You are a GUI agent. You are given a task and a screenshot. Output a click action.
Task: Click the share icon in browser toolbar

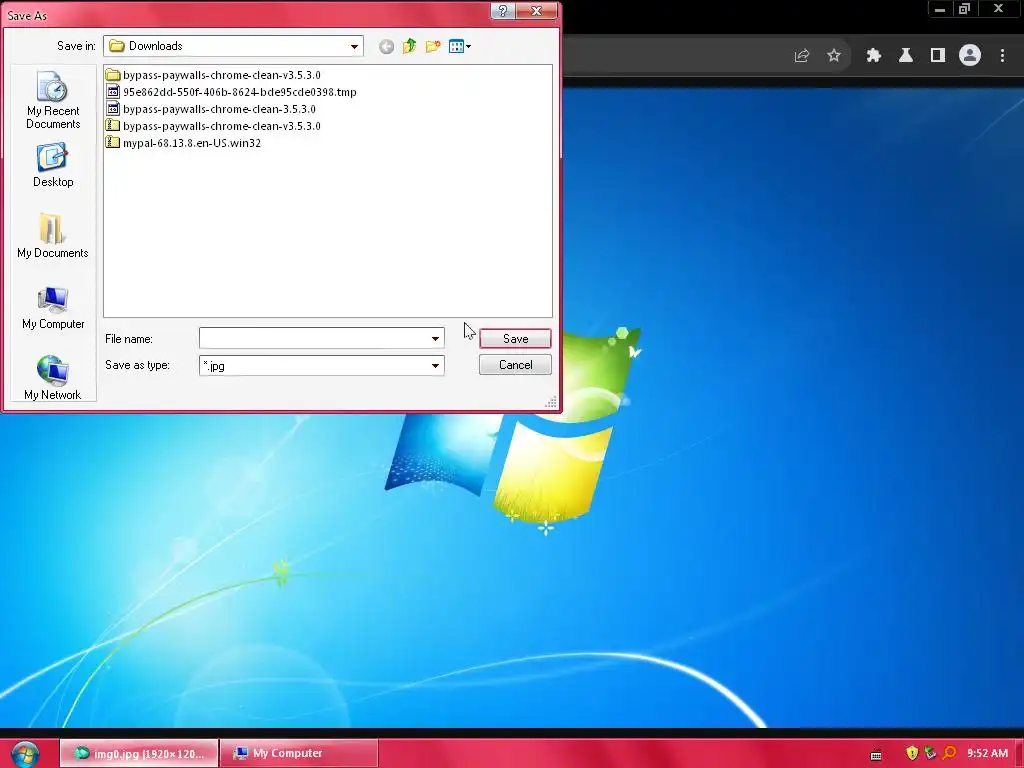pos(802,56)
